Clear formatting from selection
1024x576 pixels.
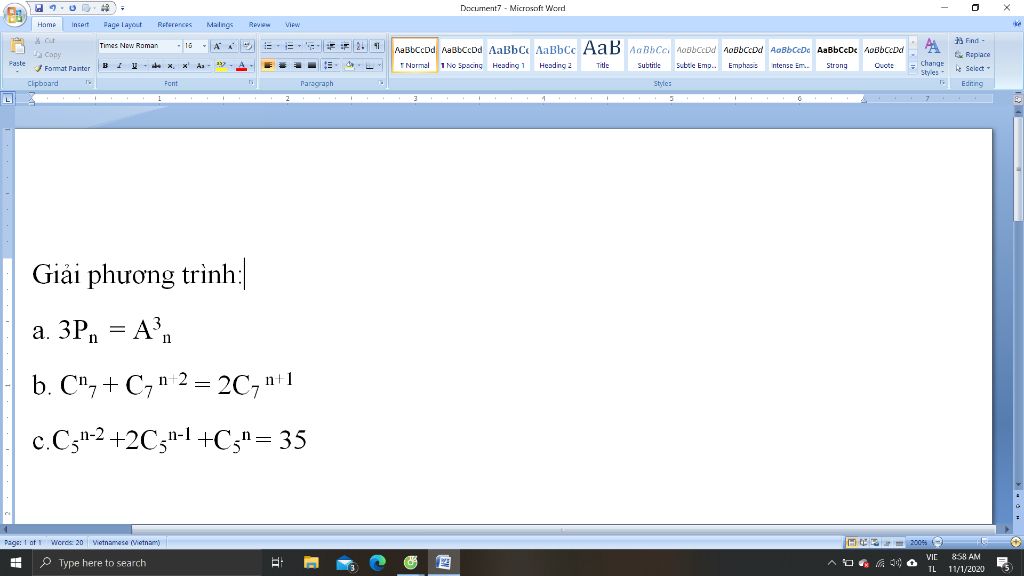247,46
